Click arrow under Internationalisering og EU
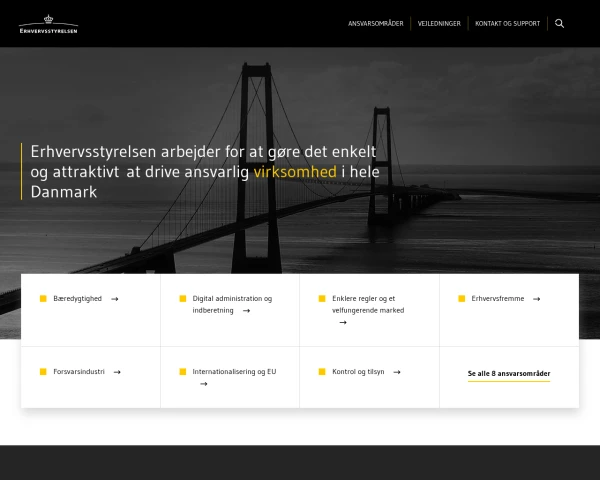 (204, 384)
